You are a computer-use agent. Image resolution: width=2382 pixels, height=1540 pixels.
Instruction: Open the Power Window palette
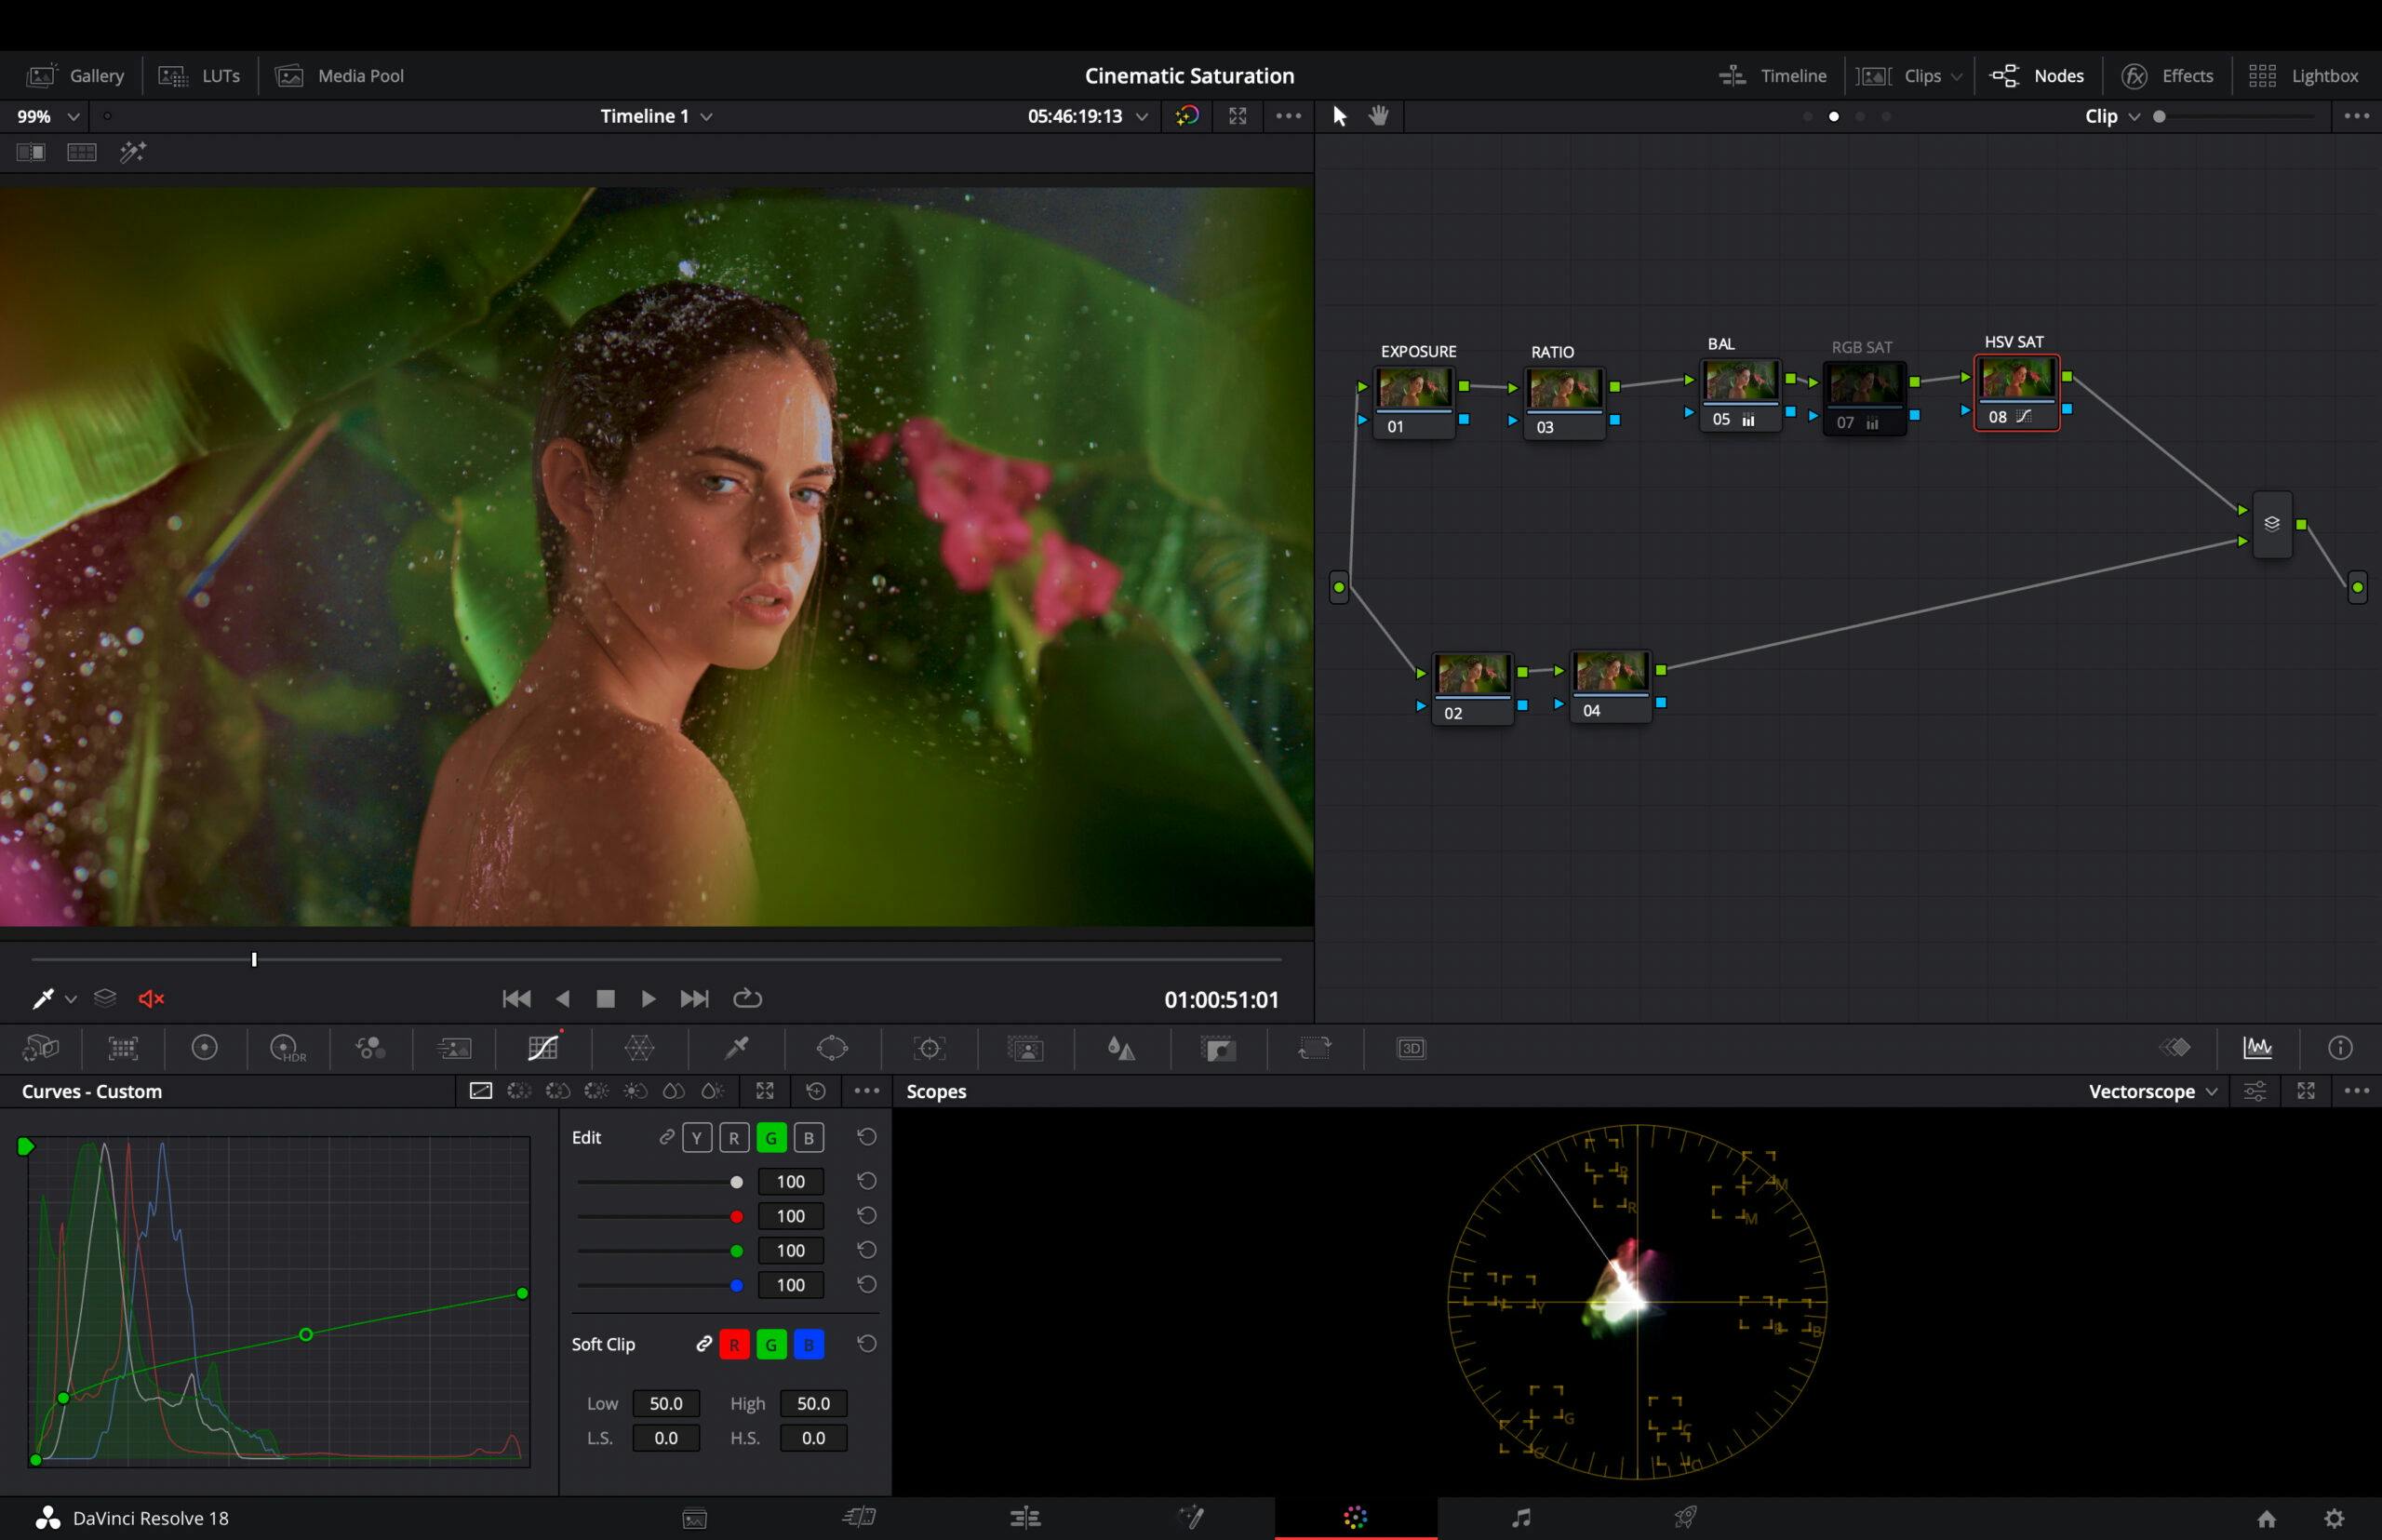832,1048
